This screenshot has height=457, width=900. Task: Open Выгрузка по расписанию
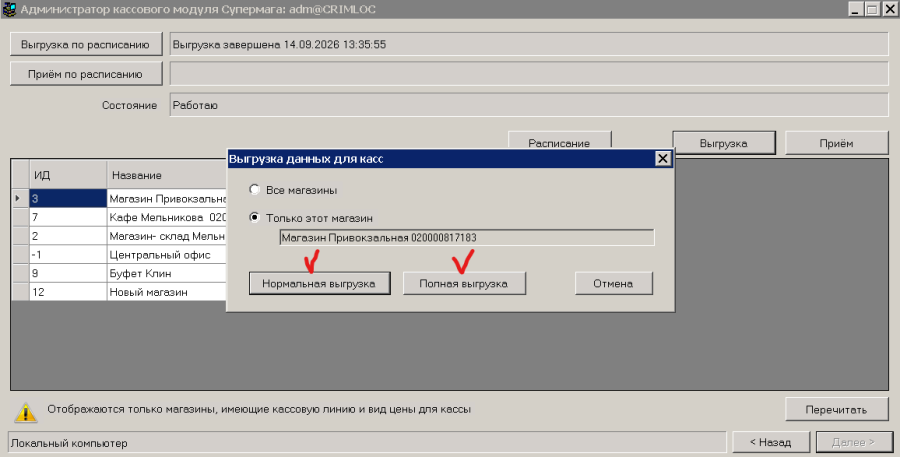coord(86,44)
